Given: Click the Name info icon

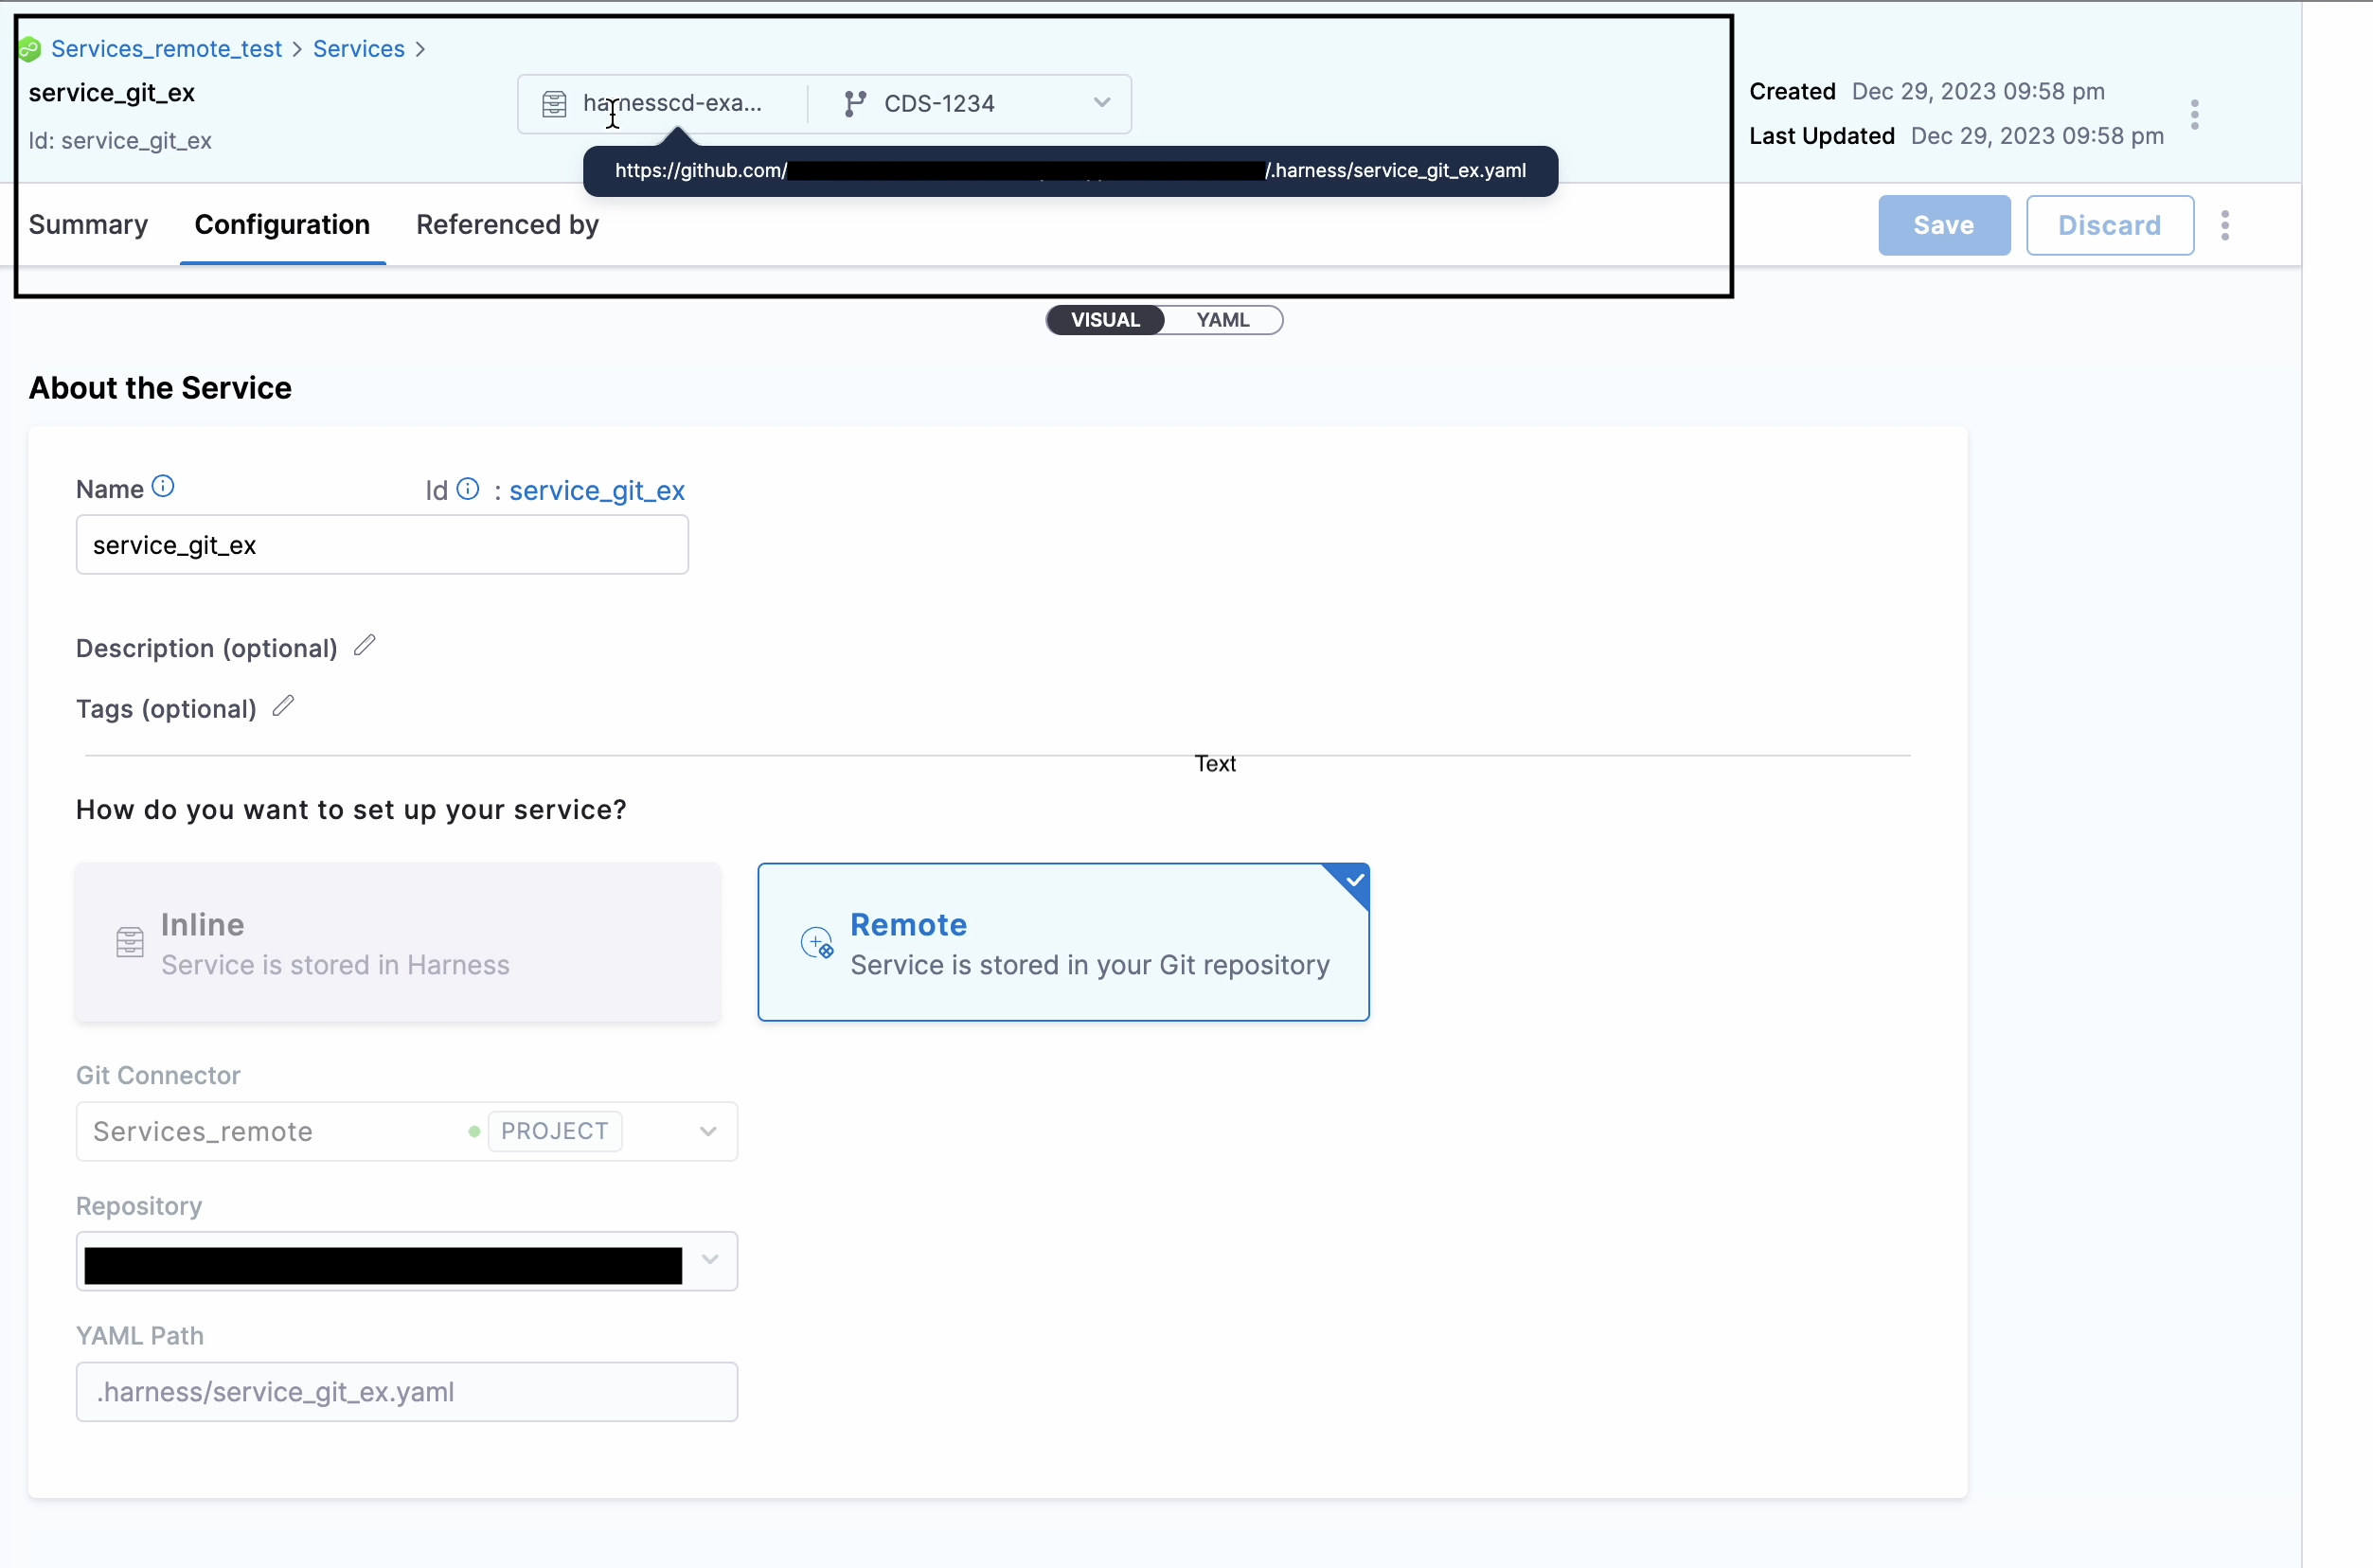Looking at the screenshot, I should click(163, 487).
